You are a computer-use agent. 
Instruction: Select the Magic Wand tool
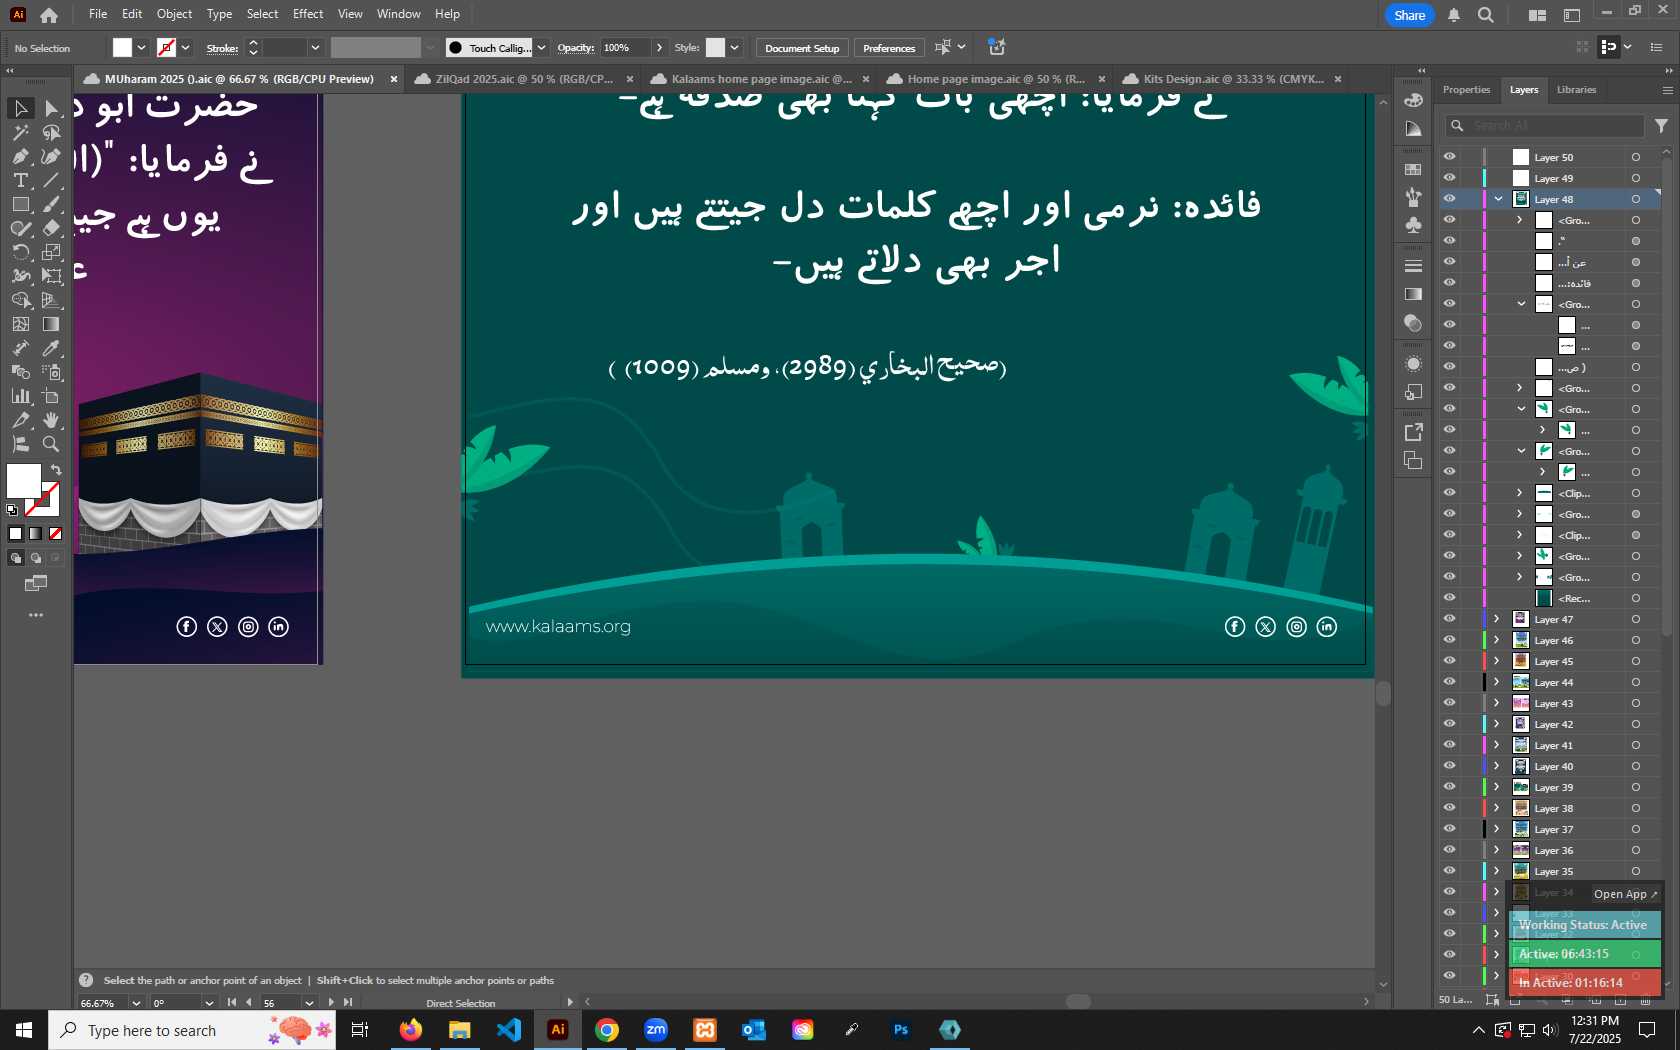pyautogui.click(x=21, y=132)
